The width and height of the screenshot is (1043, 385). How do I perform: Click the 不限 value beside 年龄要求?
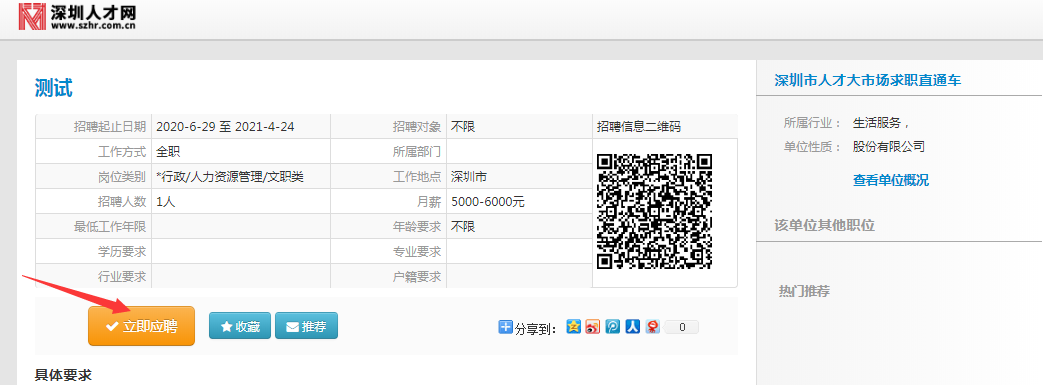463,227
